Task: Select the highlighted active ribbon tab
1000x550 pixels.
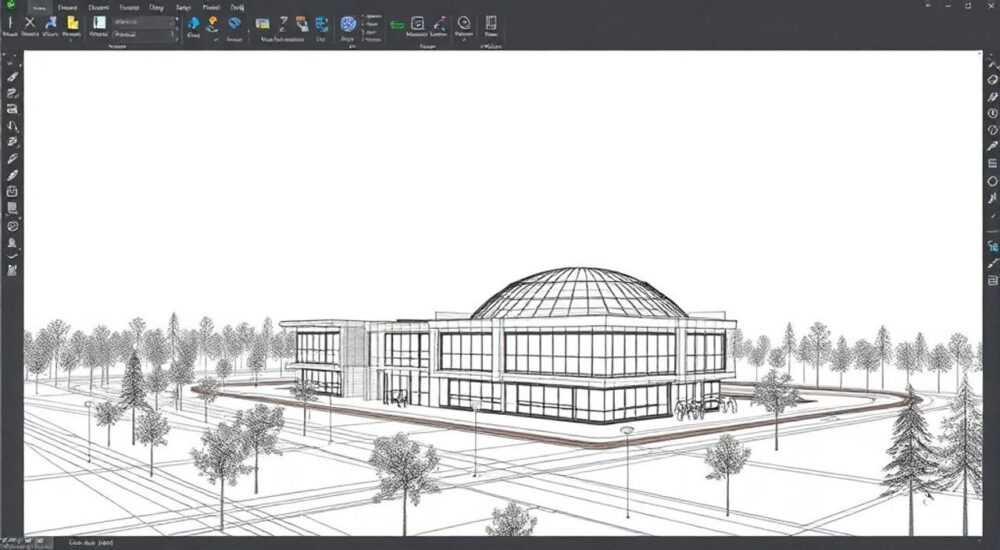Action: [40, 8]
